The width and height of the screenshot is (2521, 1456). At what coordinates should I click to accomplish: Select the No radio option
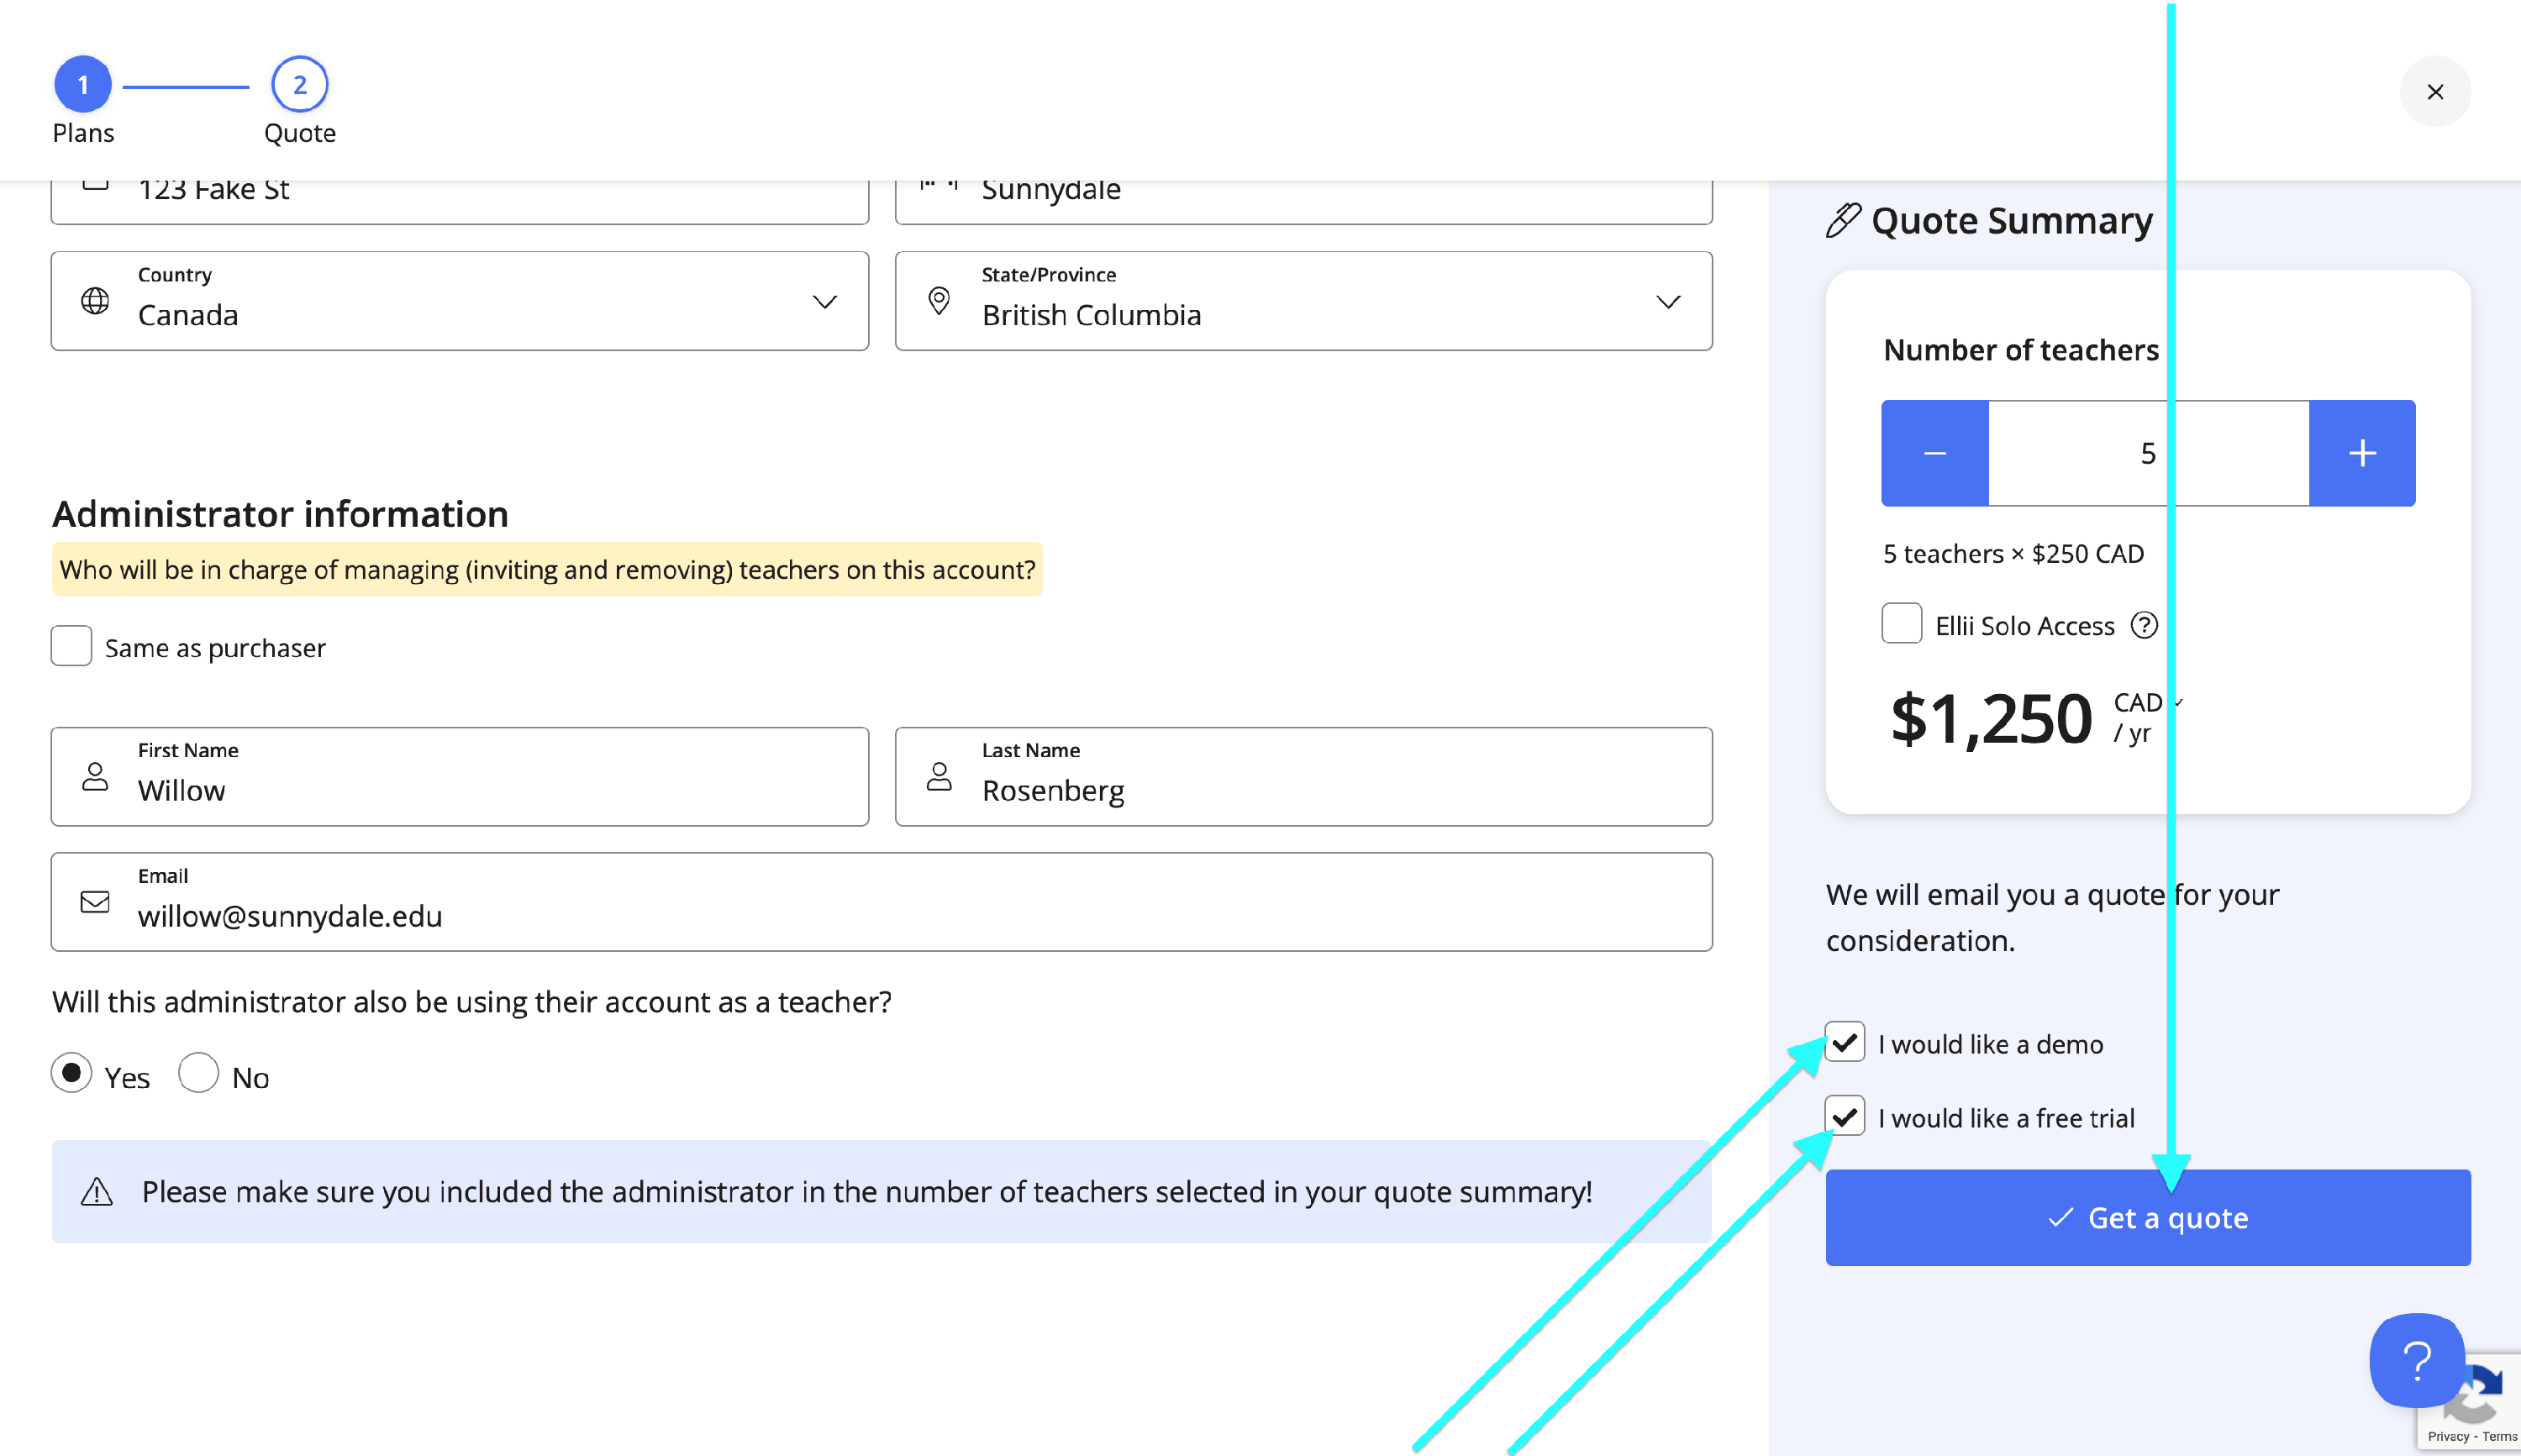pyautogui.click(x=198, y=1073)
